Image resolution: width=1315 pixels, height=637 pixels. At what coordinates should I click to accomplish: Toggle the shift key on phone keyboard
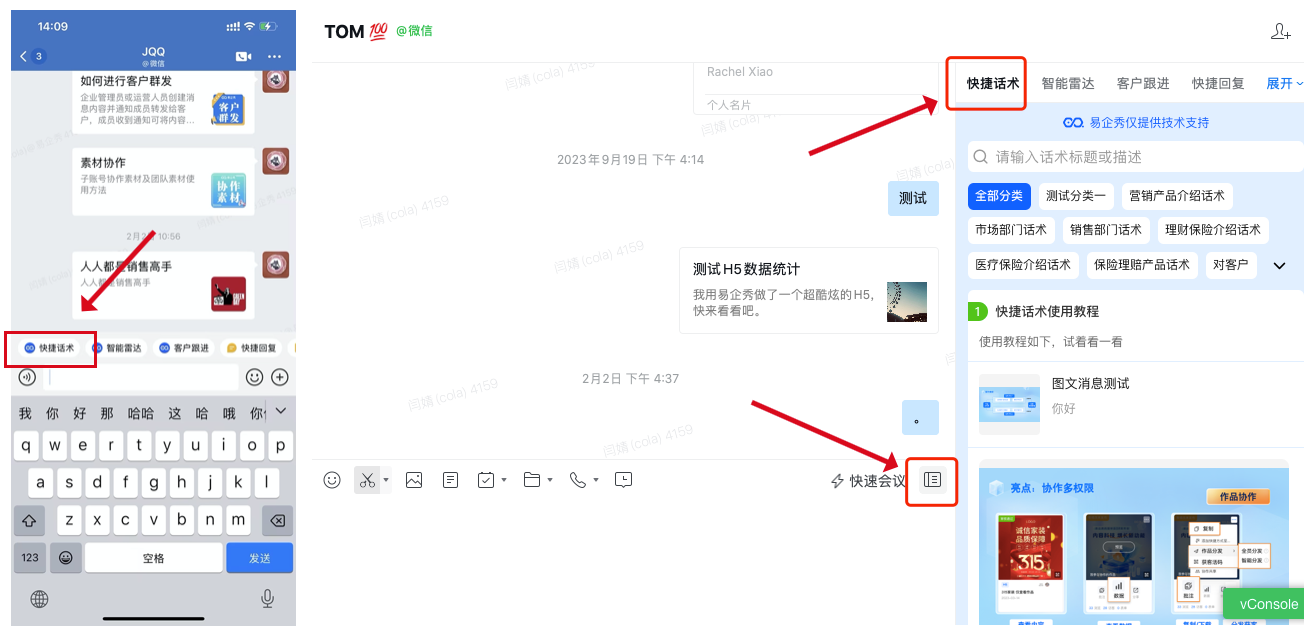pyautogui.click(x=29, y=521)
